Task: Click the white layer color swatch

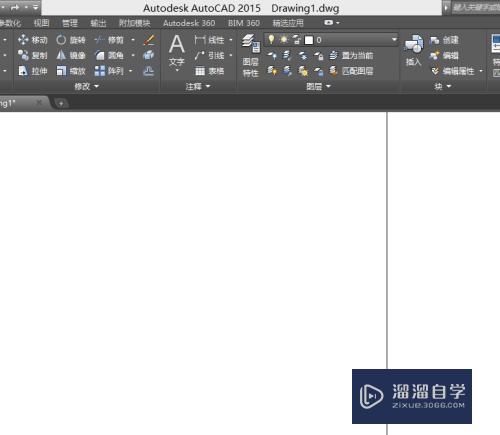Action: point(309,40)
